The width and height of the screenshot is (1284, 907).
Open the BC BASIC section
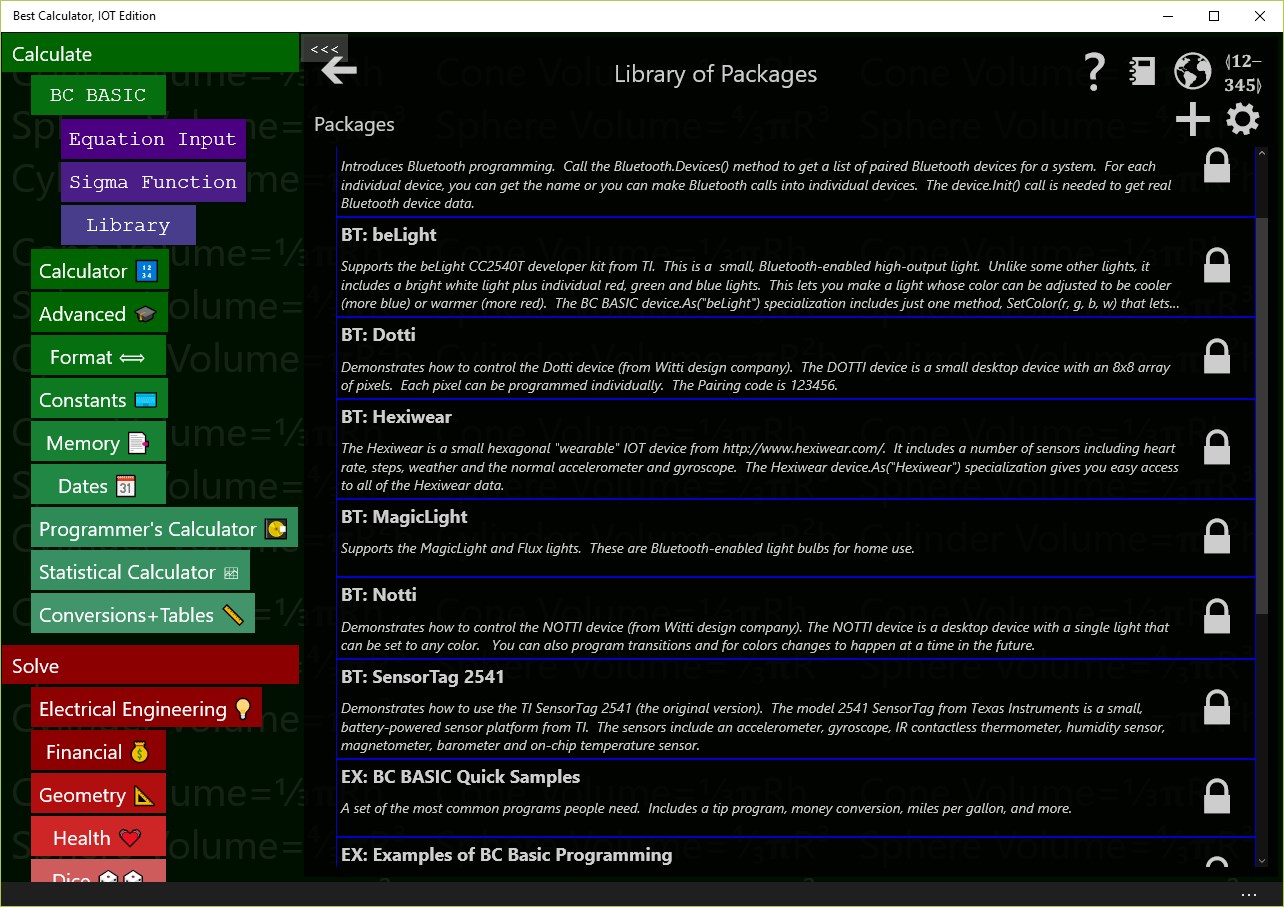tap(98, 95)
